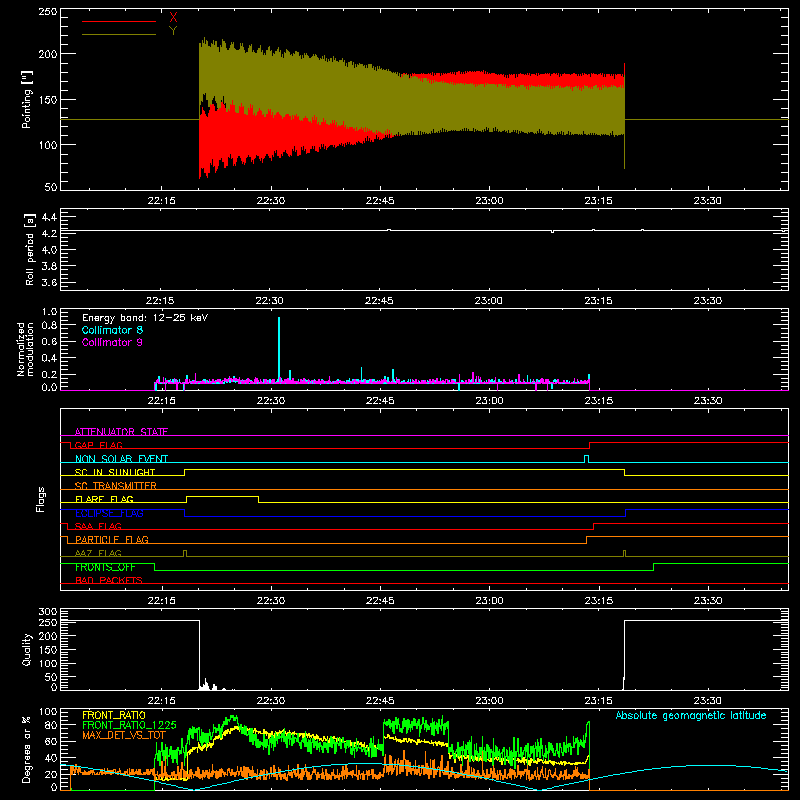Select the PARTICLE_FLAG label
Viewport: 800px width, 800px height.
[x=112, y=539]
